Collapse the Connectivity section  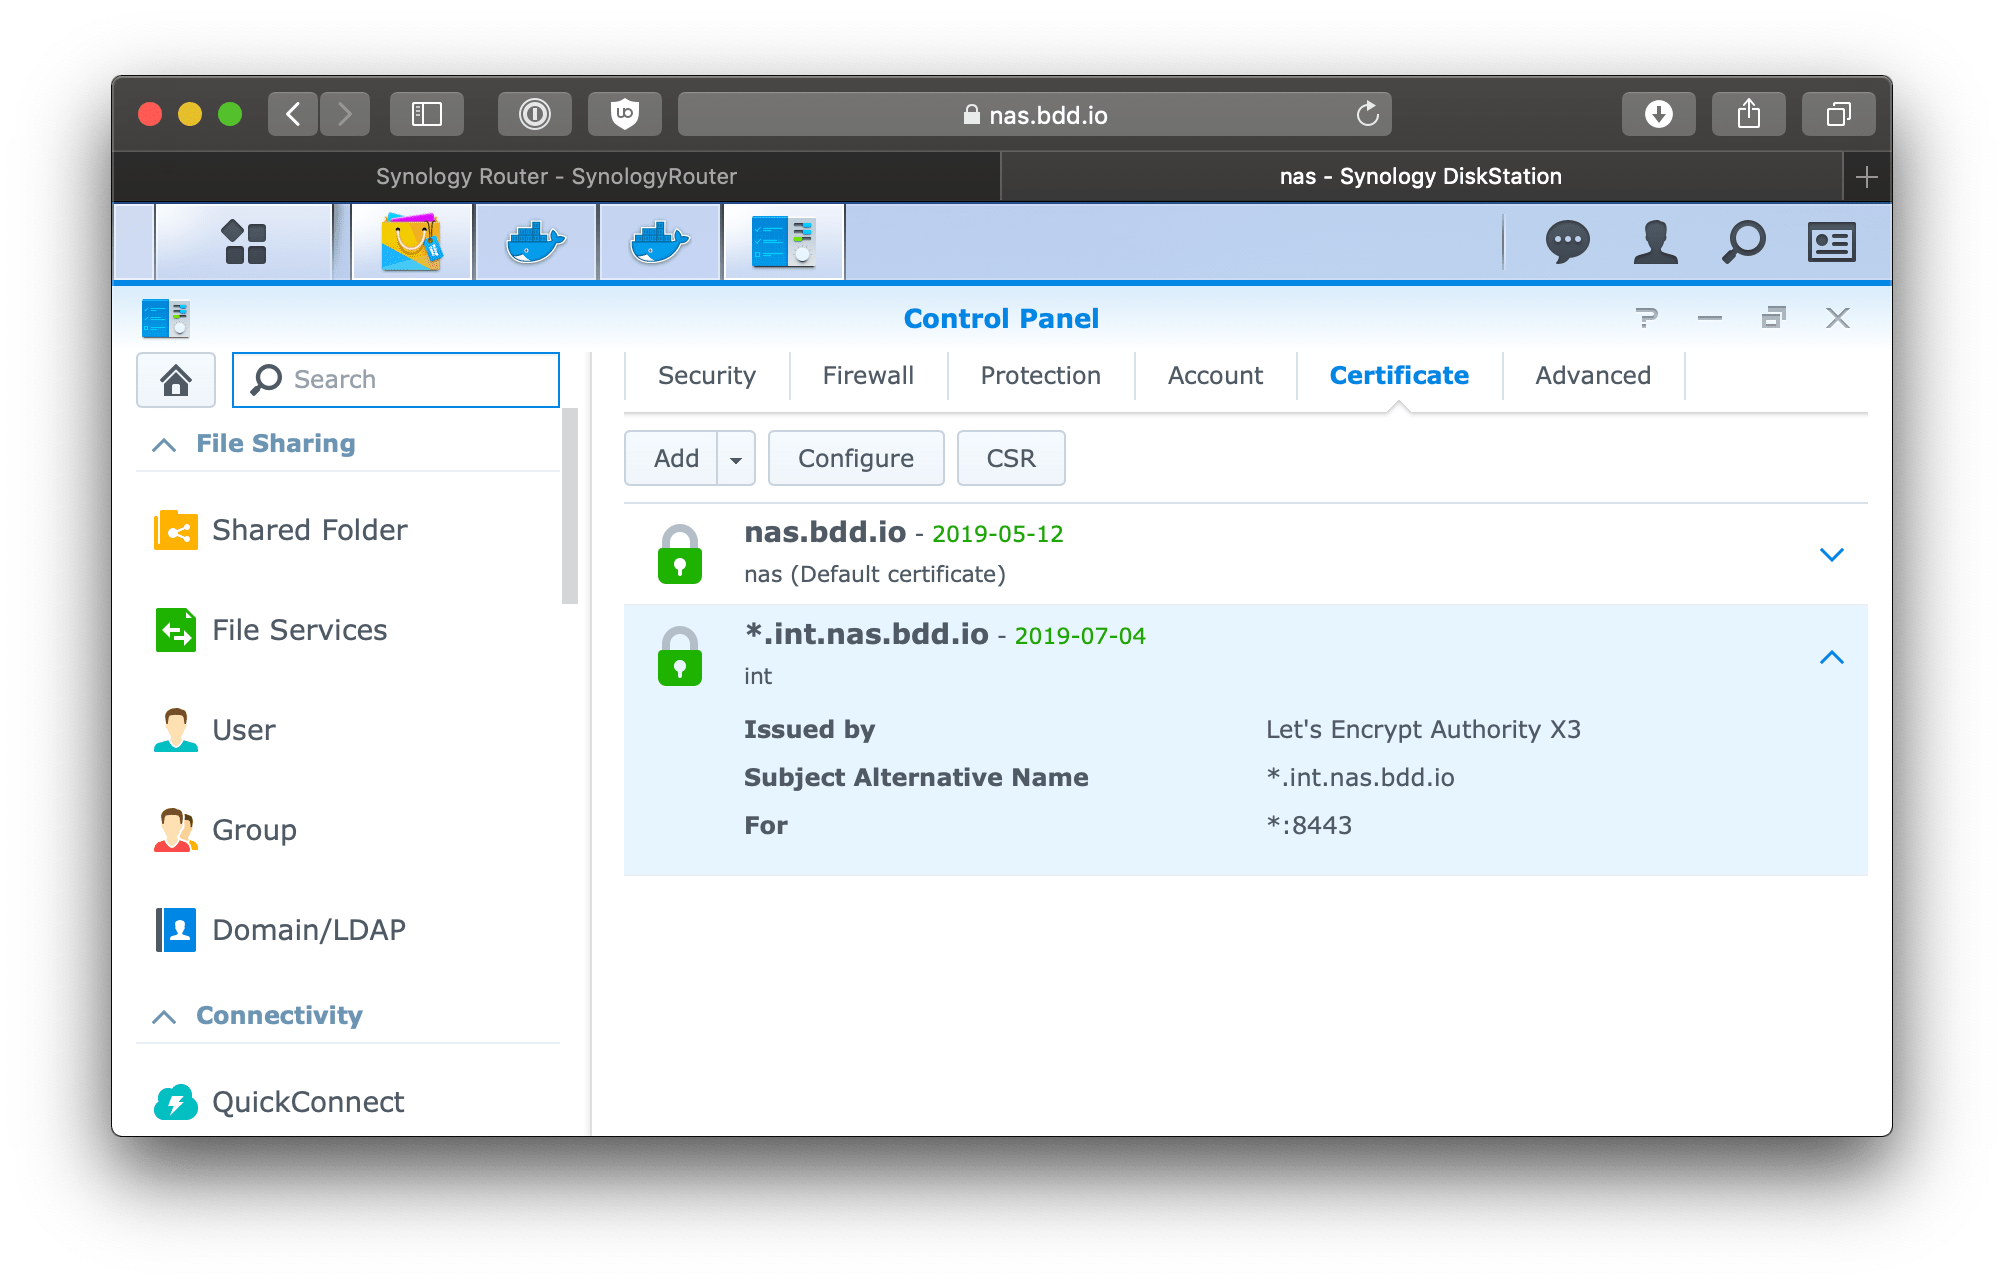pyautogui.click(x=167, y=1017)
